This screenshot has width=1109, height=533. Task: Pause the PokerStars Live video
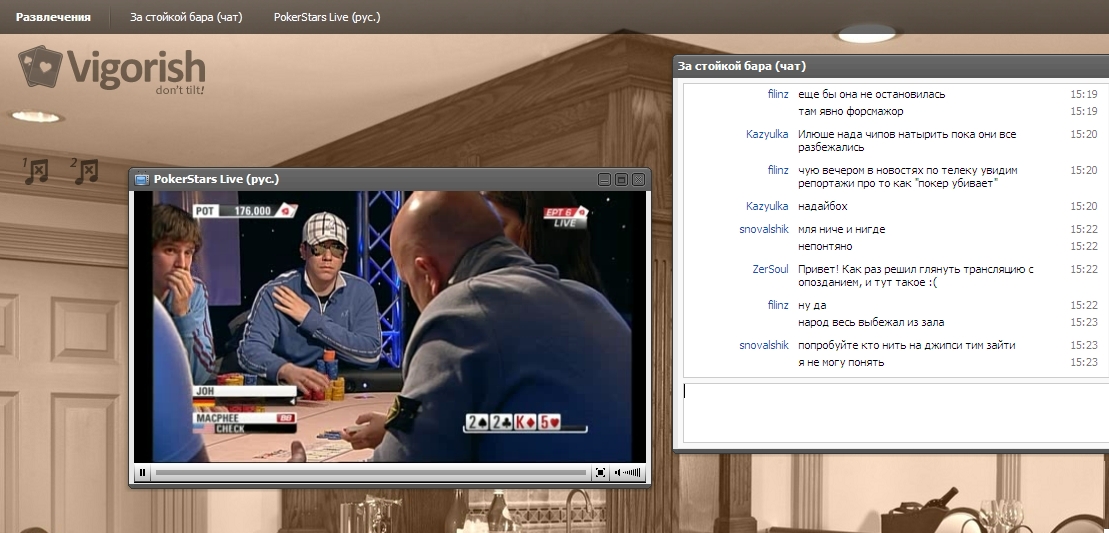tap(143, 473)
